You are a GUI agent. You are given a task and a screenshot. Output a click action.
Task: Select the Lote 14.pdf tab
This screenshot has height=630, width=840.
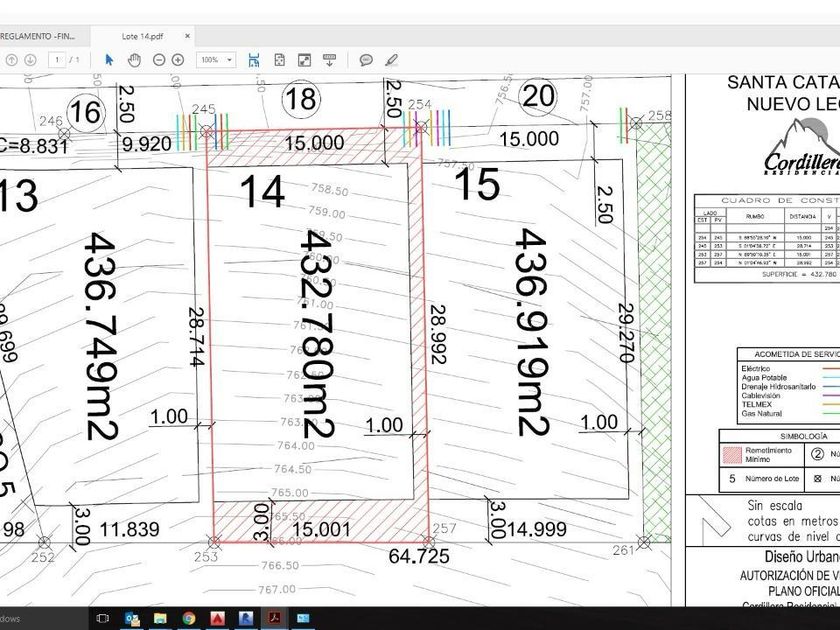pyautogui.click(x=142, y=36)
